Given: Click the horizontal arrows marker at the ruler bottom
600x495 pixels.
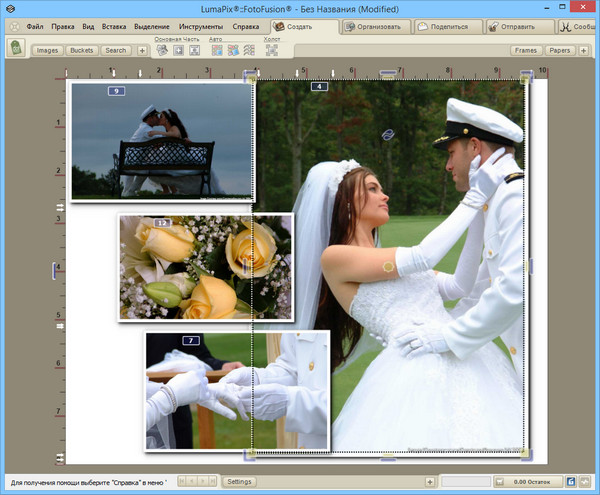Looking at the screenshot, I should [60, 458].
